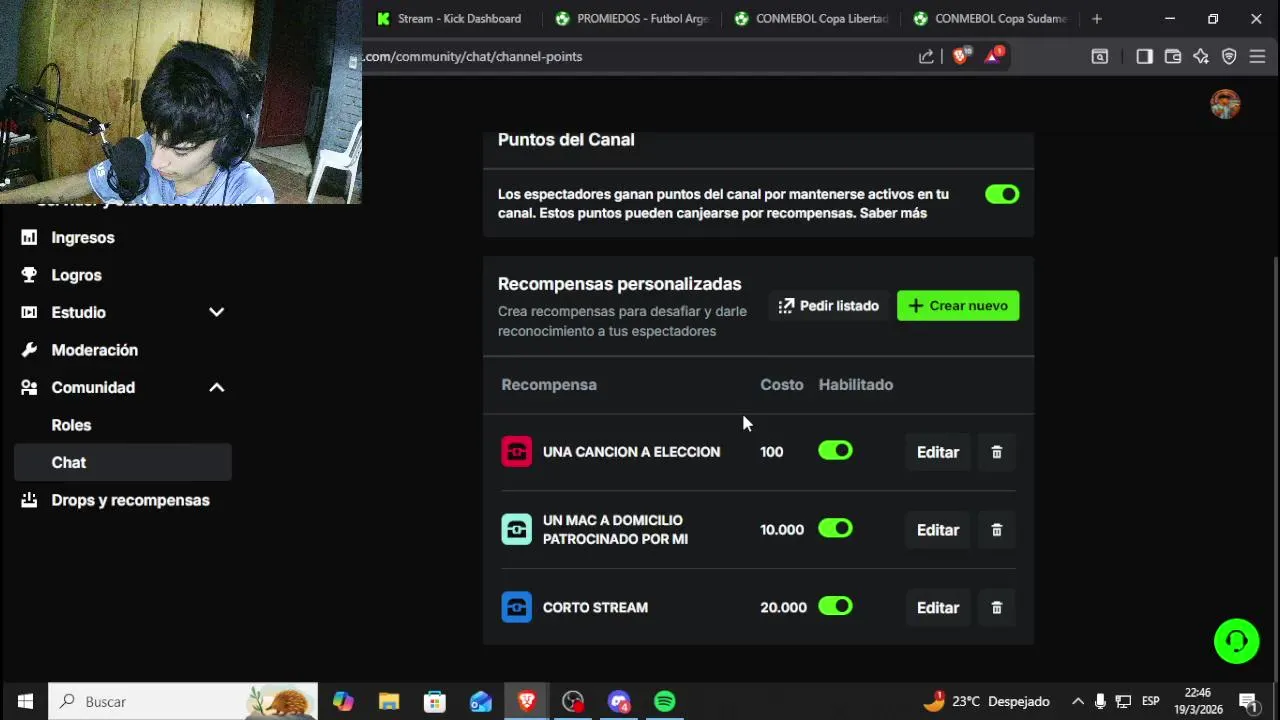Show hidden system tray icons

click(1077, 702)
